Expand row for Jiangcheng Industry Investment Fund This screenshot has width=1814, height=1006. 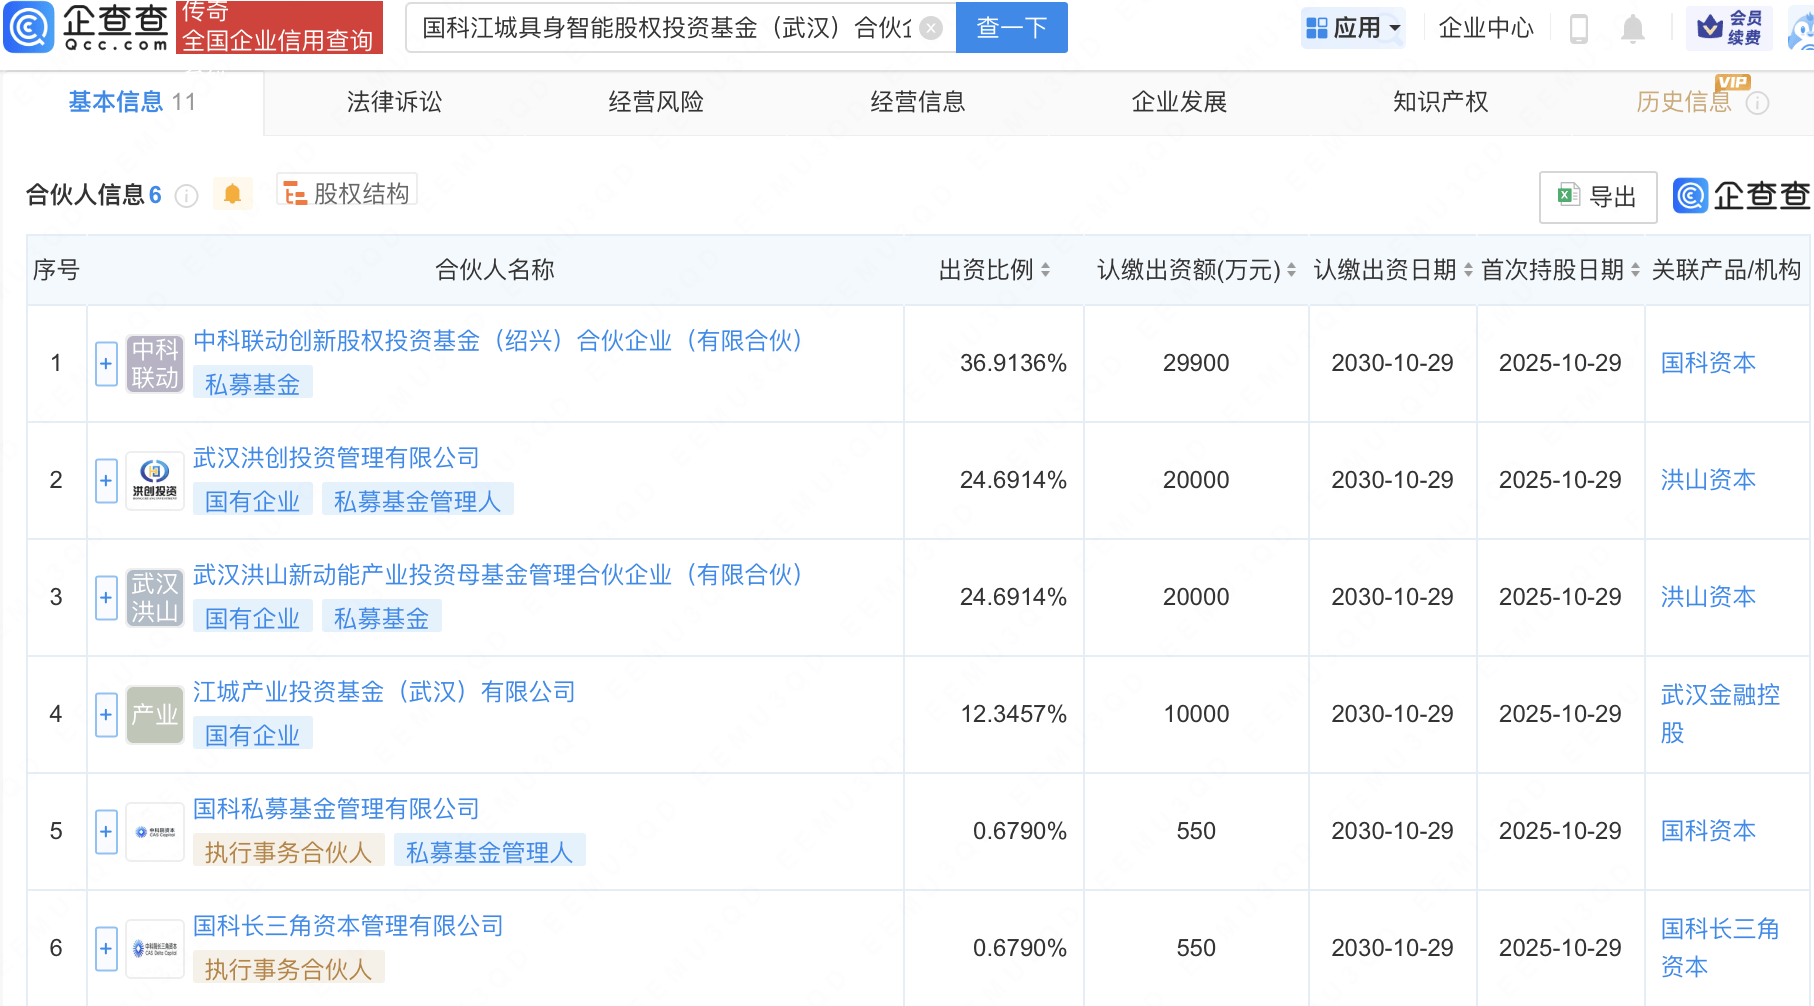(106, 715)
